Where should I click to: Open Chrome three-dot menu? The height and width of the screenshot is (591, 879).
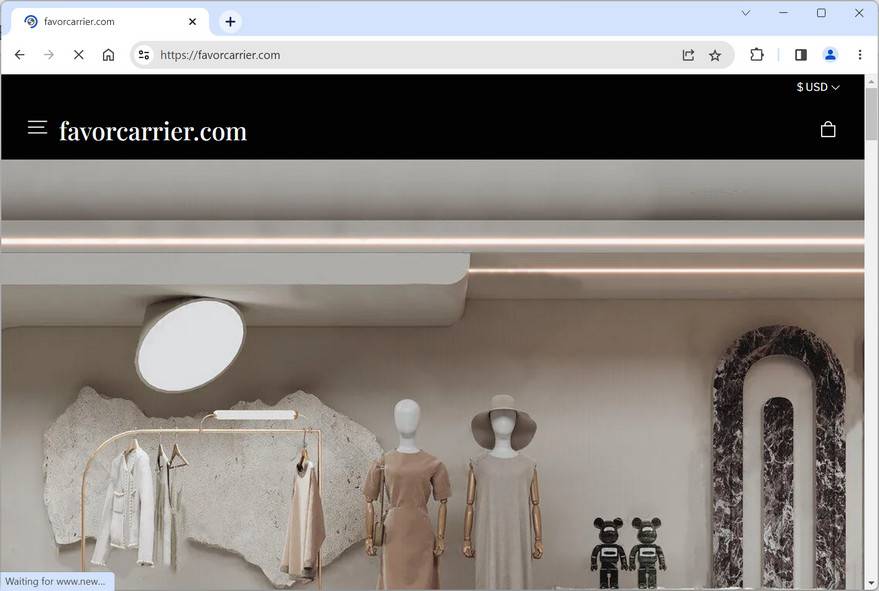pos(860,55)
